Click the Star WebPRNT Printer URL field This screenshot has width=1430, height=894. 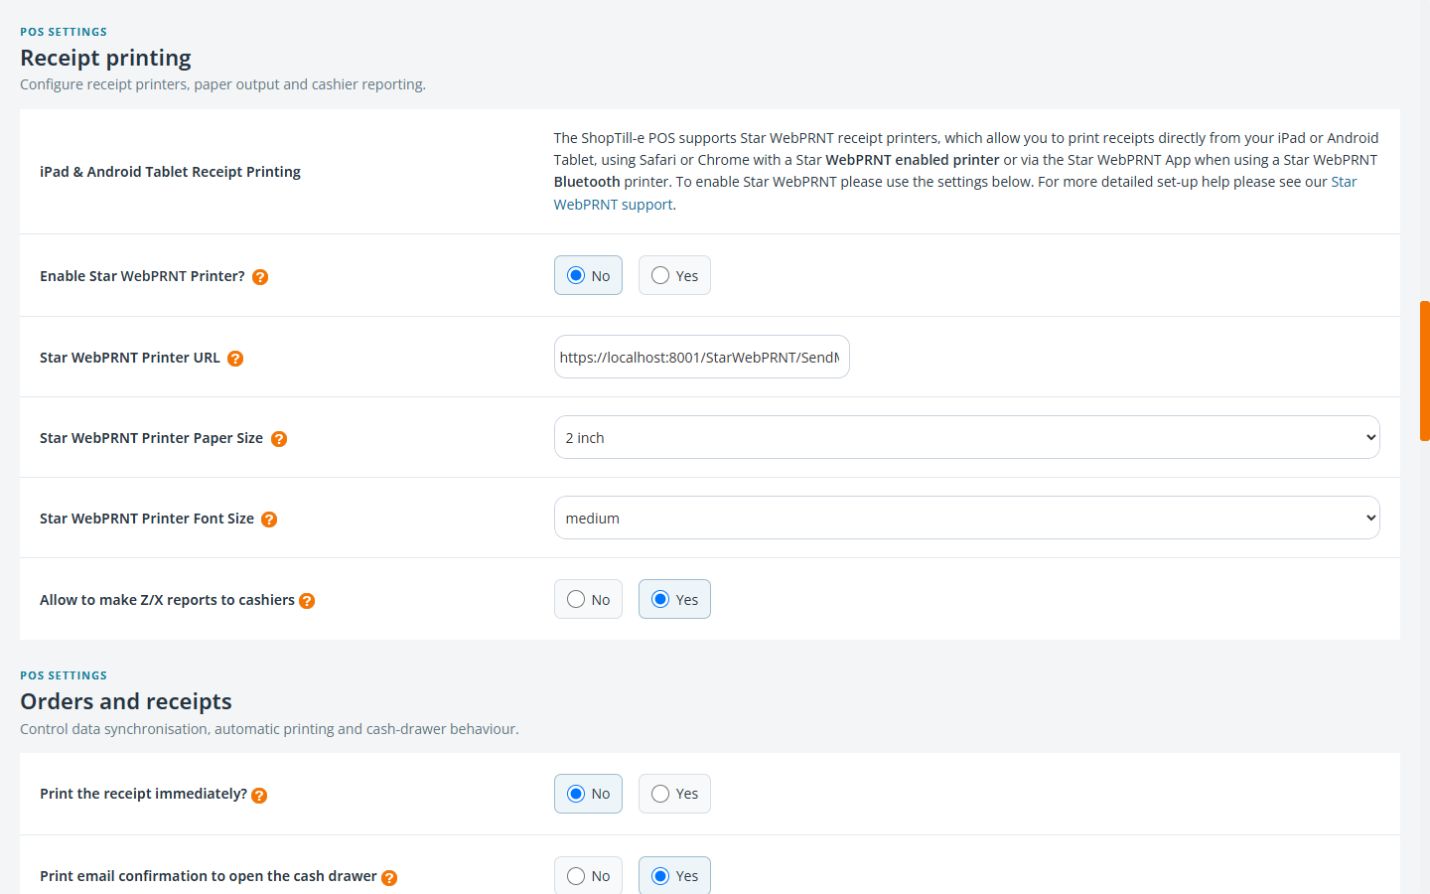702,357
